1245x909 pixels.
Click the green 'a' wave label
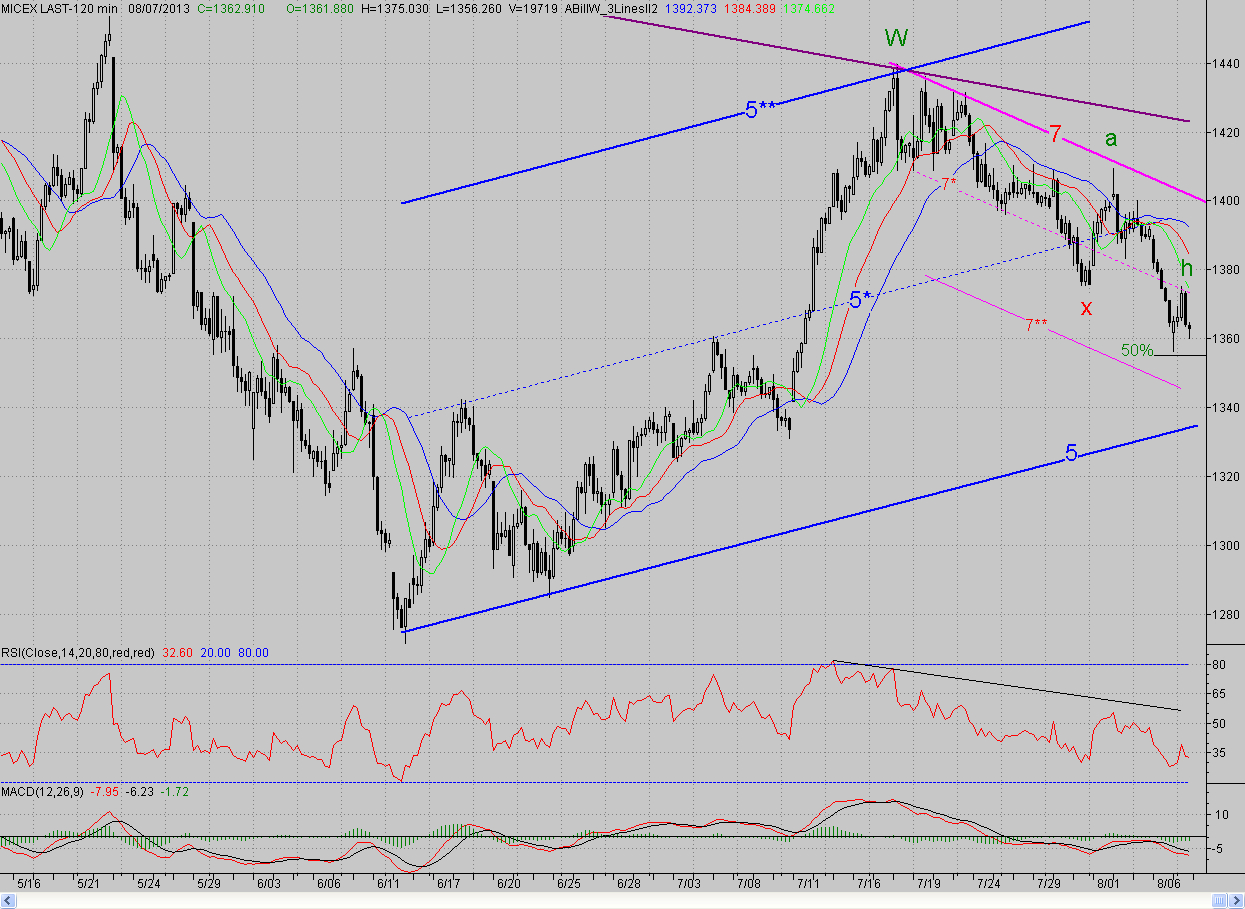pyautogui.click(x=1110, y=138)
